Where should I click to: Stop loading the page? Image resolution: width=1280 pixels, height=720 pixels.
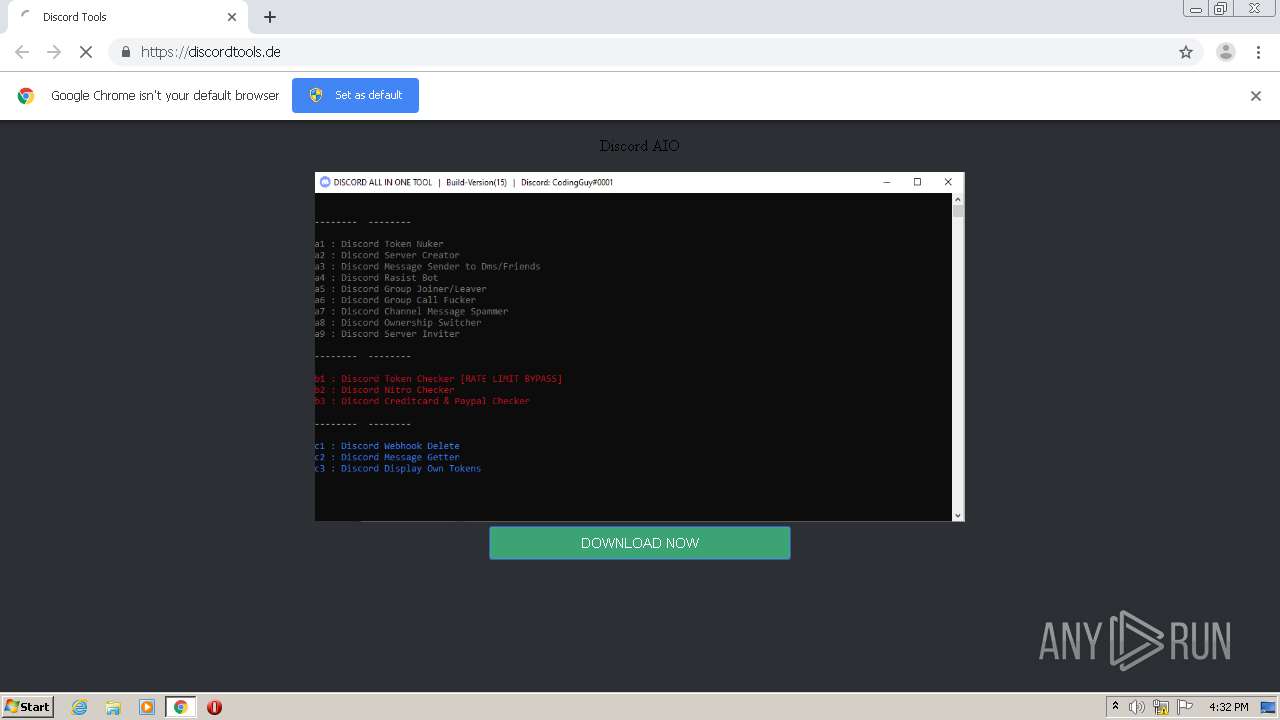tap(86, 52)
